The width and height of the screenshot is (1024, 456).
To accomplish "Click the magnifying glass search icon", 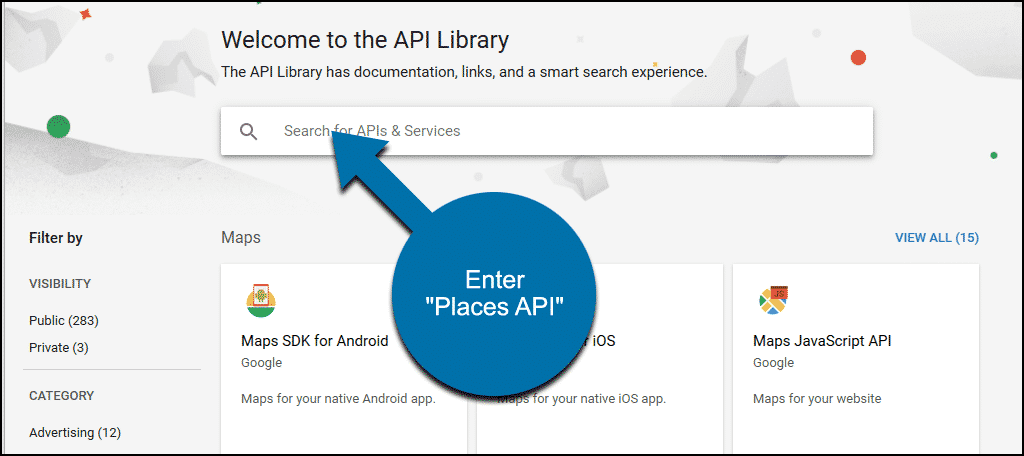I will click(248, 131).
